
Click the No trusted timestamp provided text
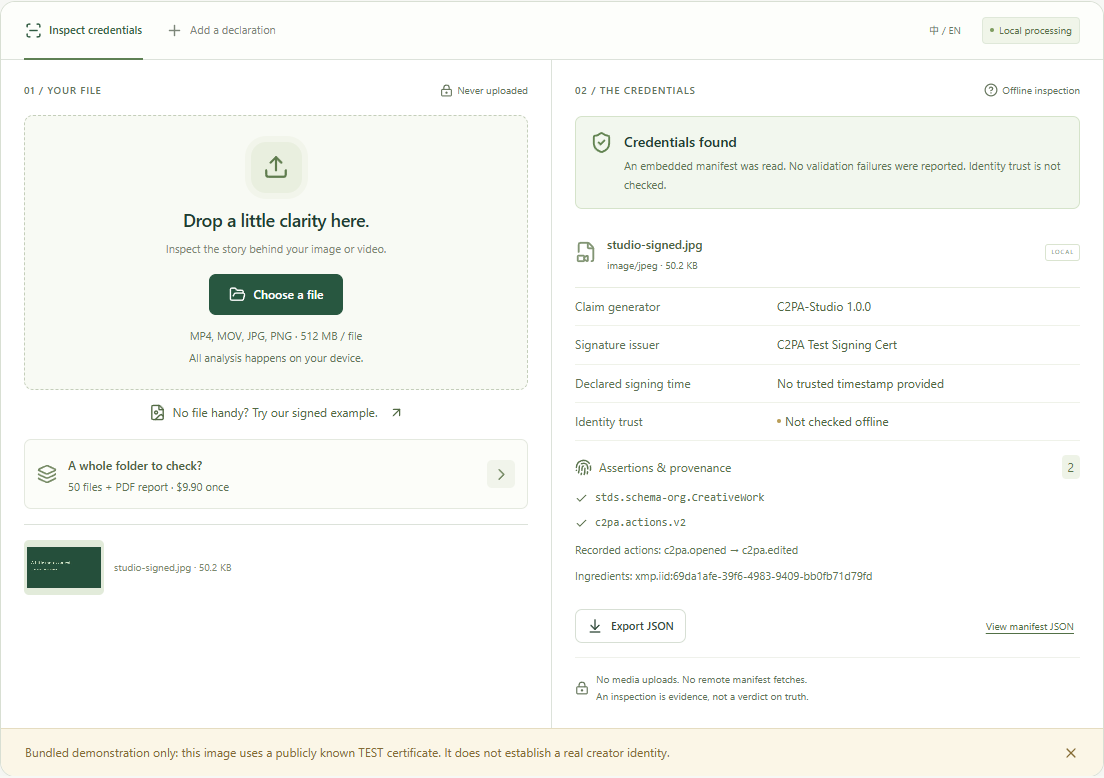[x=860, y=384]
